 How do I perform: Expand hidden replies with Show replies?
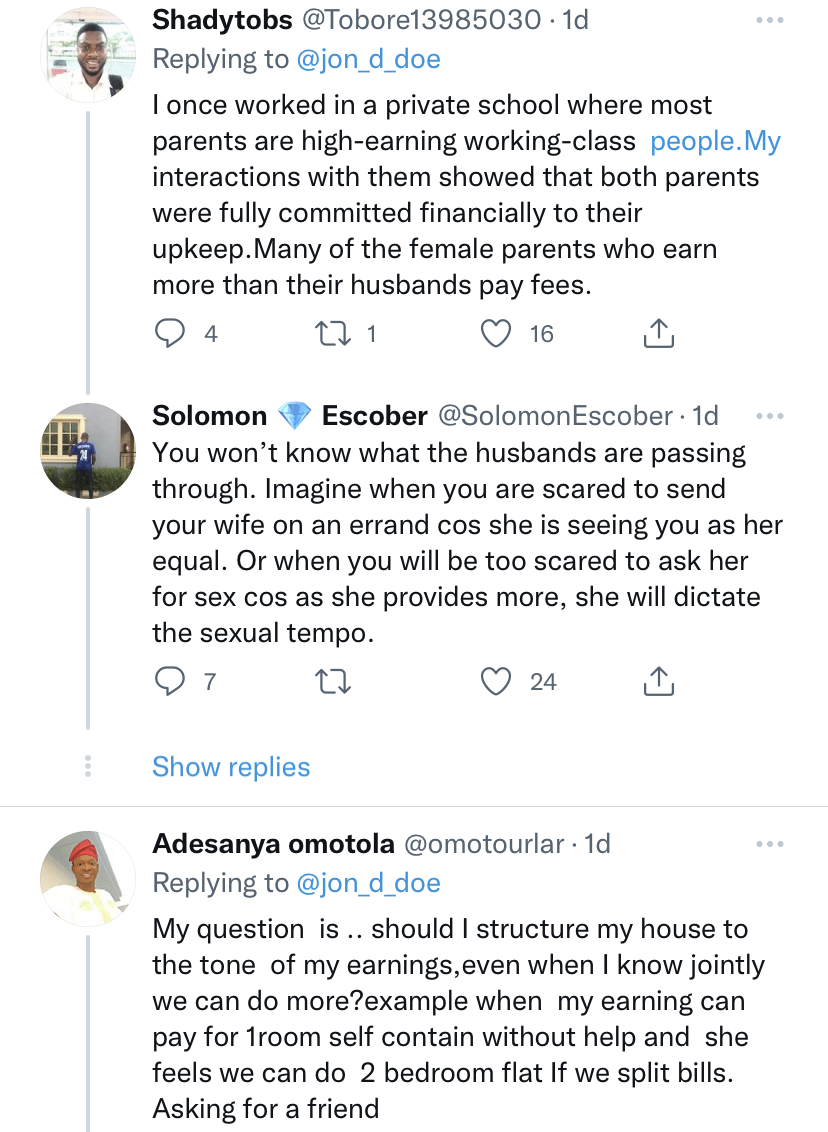point(231,767)
